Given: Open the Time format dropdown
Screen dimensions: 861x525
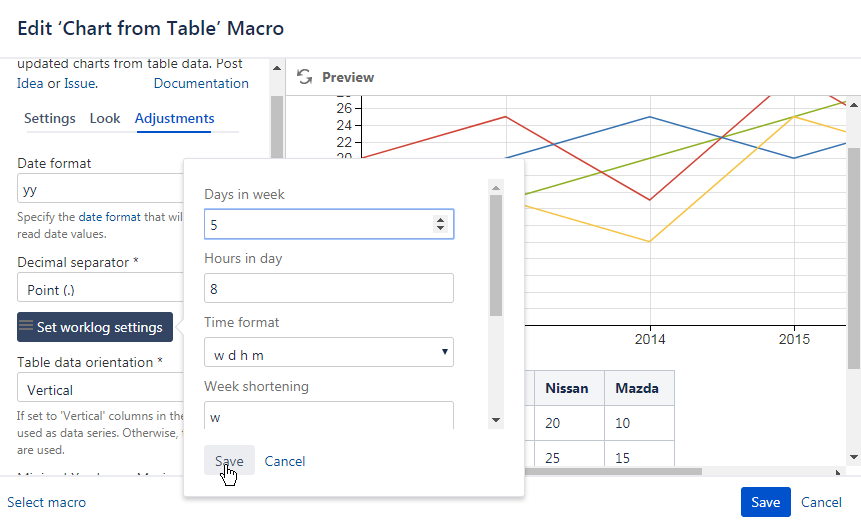Looking at the screenshot, I should coord(328,353).
